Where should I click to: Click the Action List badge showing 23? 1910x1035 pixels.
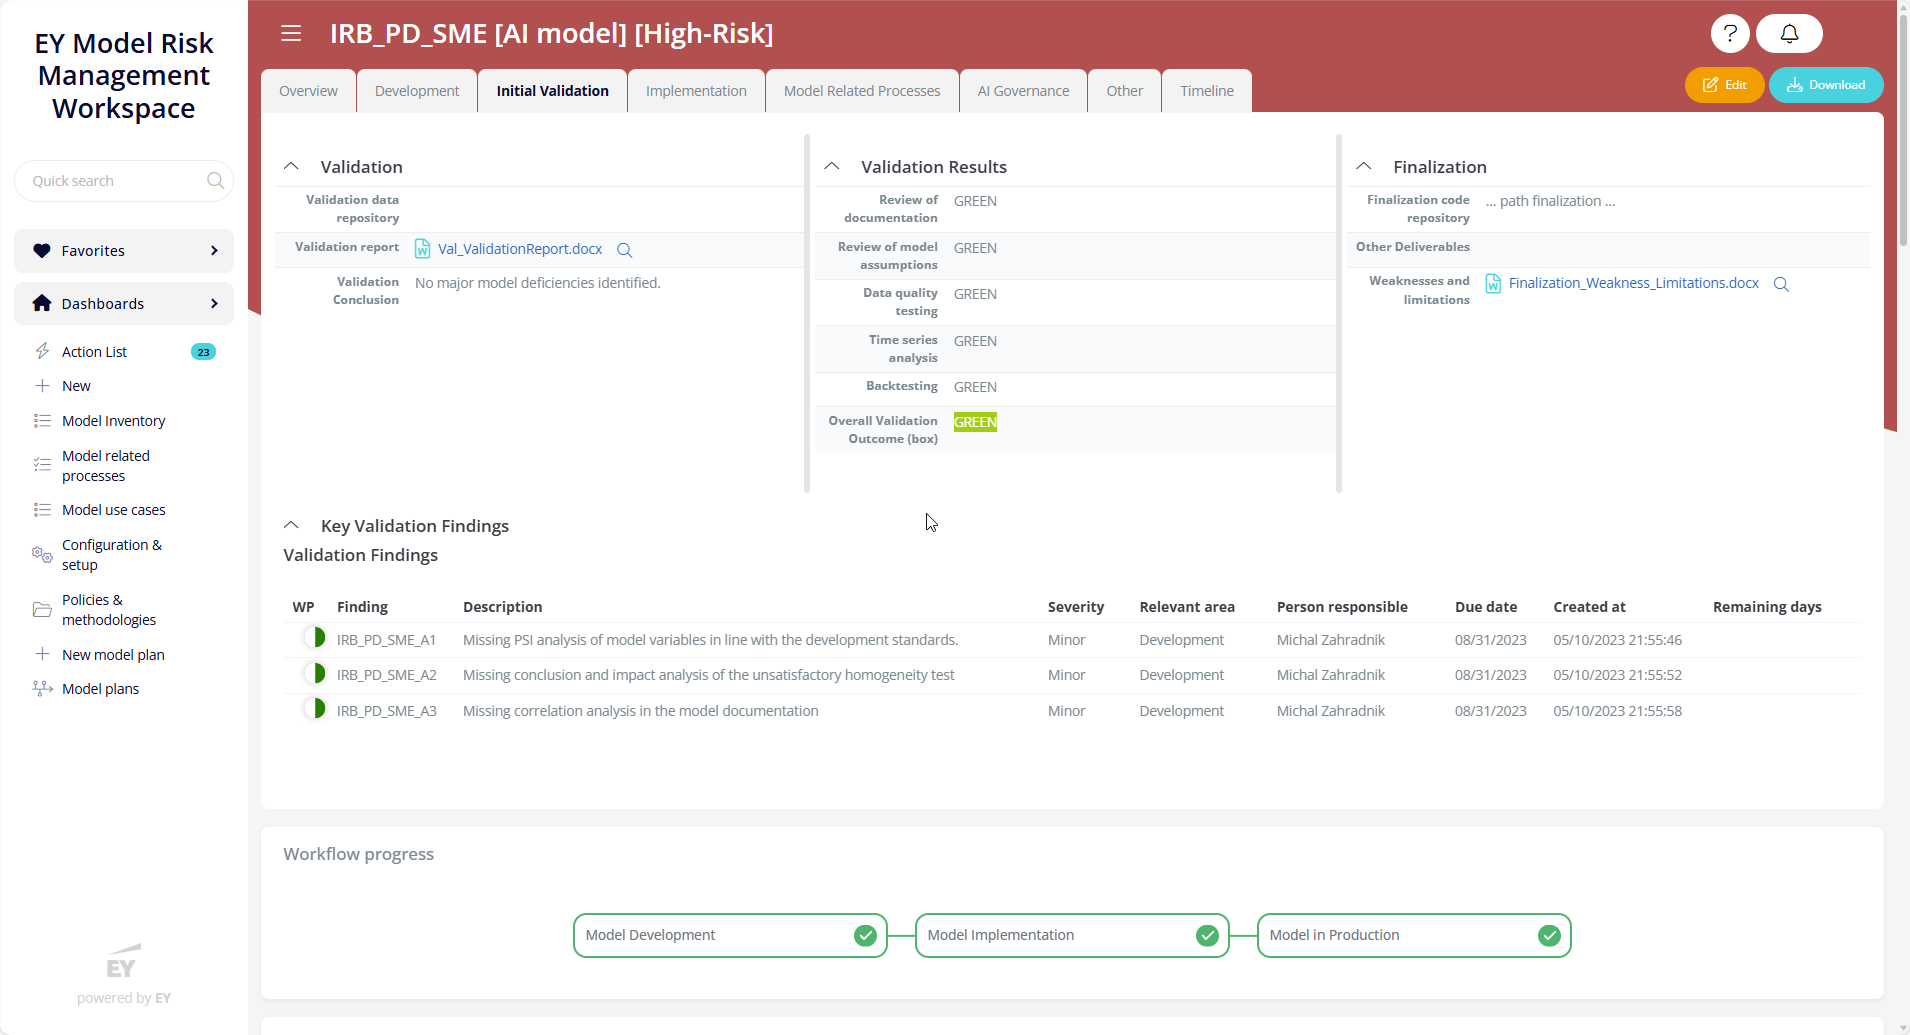[x=203, y=352]
